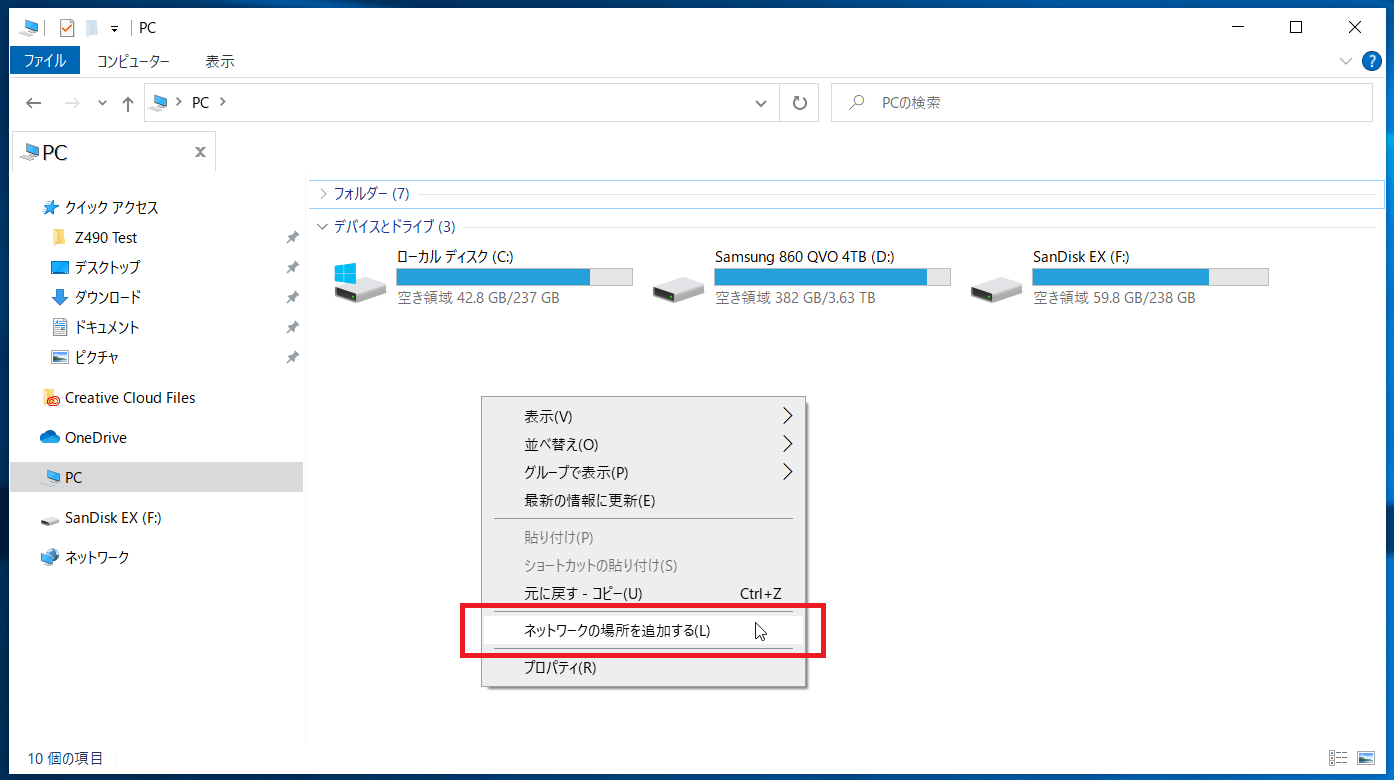Expand the address bar history dropdown

pos(761,103)
